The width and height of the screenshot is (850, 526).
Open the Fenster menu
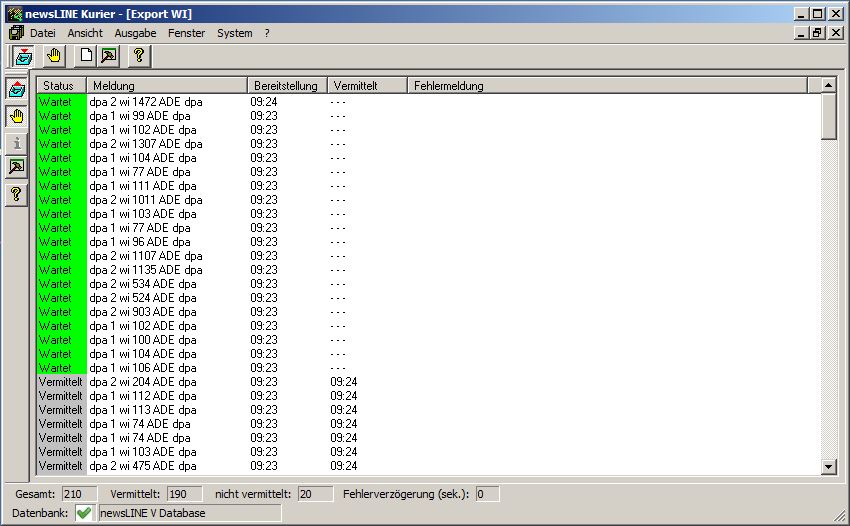(187, 33)
